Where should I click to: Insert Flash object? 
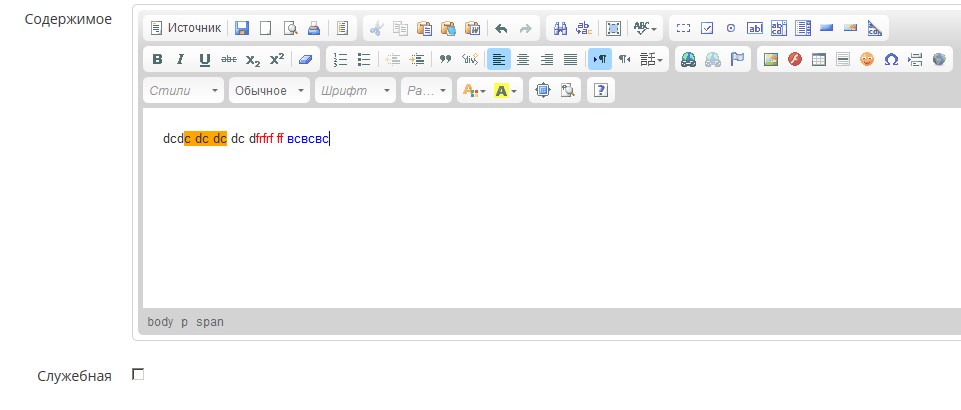(795, 59)
